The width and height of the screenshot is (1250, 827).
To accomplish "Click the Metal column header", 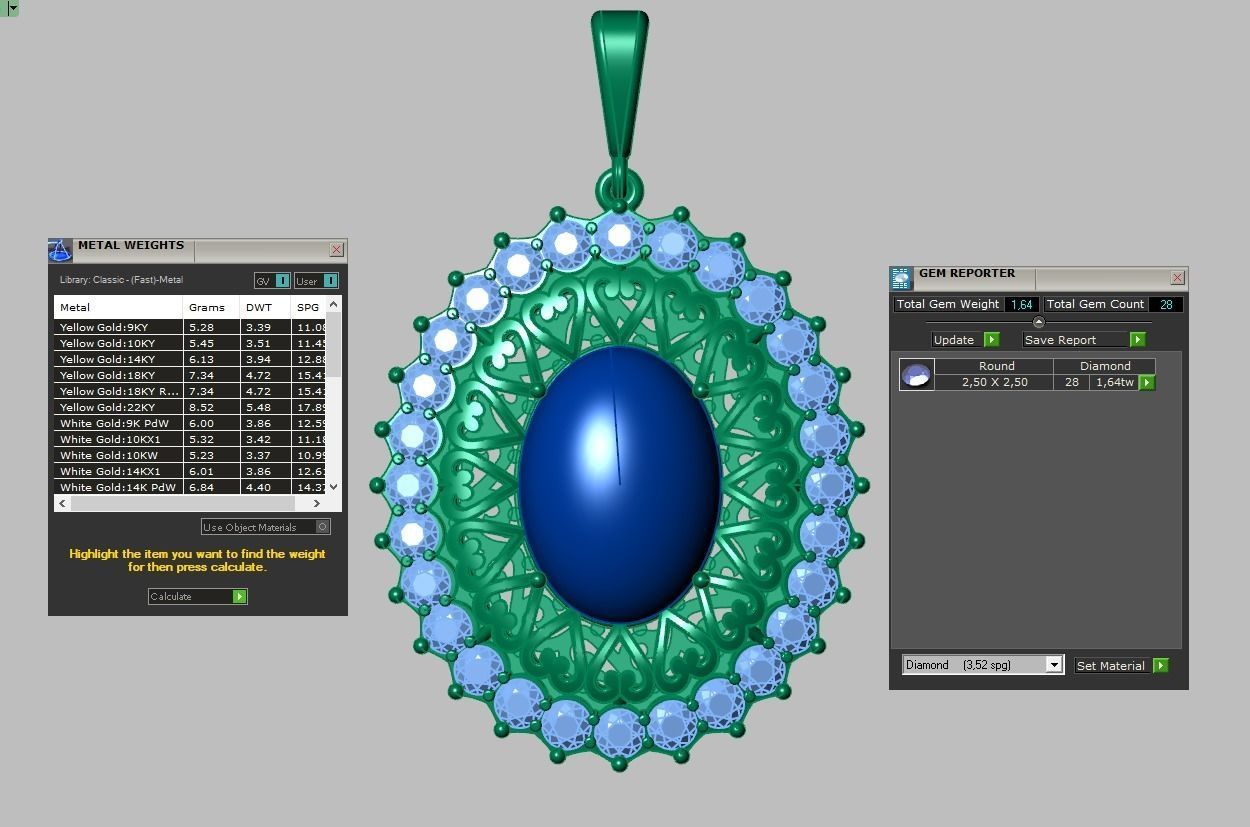I will pyautogui.click(x=119, y=307).
